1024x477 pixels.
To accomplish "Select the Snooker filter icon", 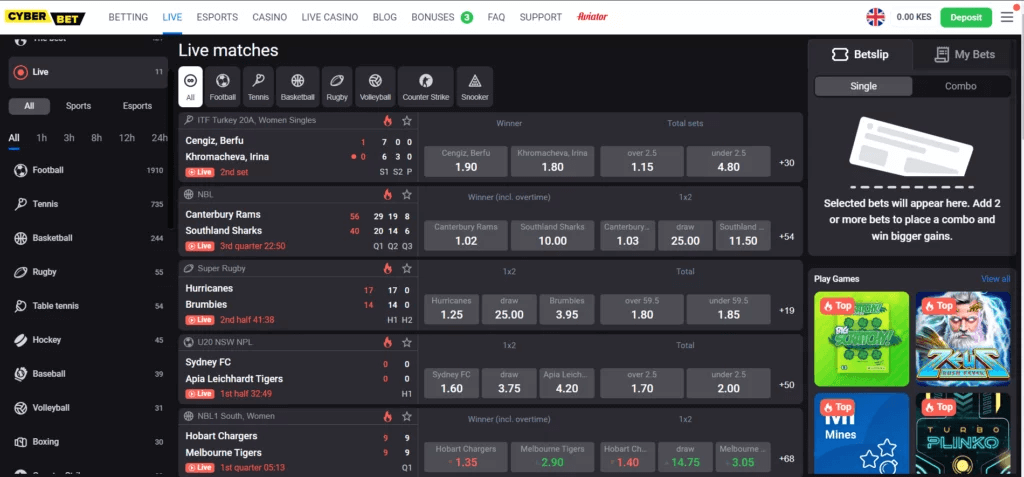I will click(475, 87).
